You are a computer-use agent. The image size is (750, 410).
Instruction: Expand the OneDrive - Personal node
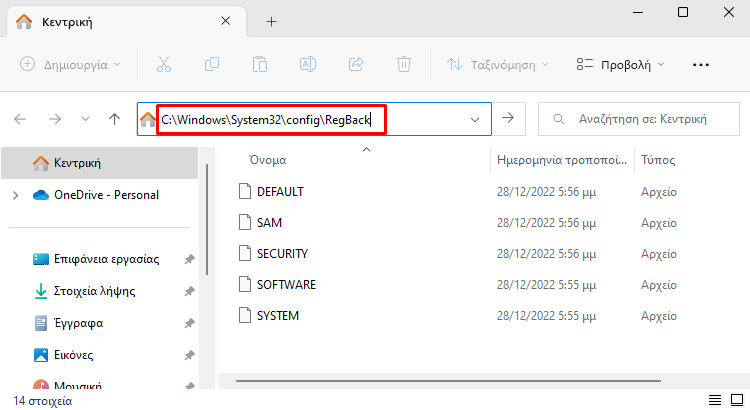tap(16, 195)
